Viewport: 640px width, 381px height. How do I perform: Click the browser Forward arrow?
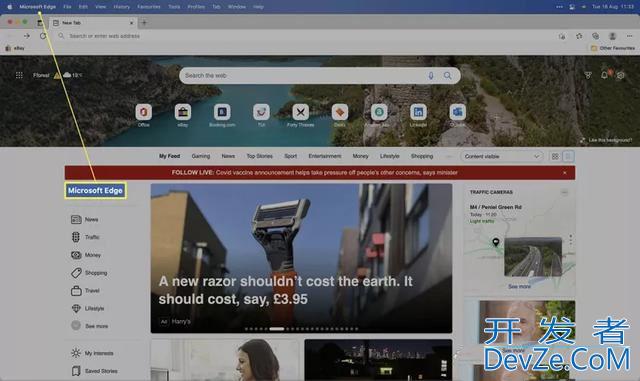point(27,36)
